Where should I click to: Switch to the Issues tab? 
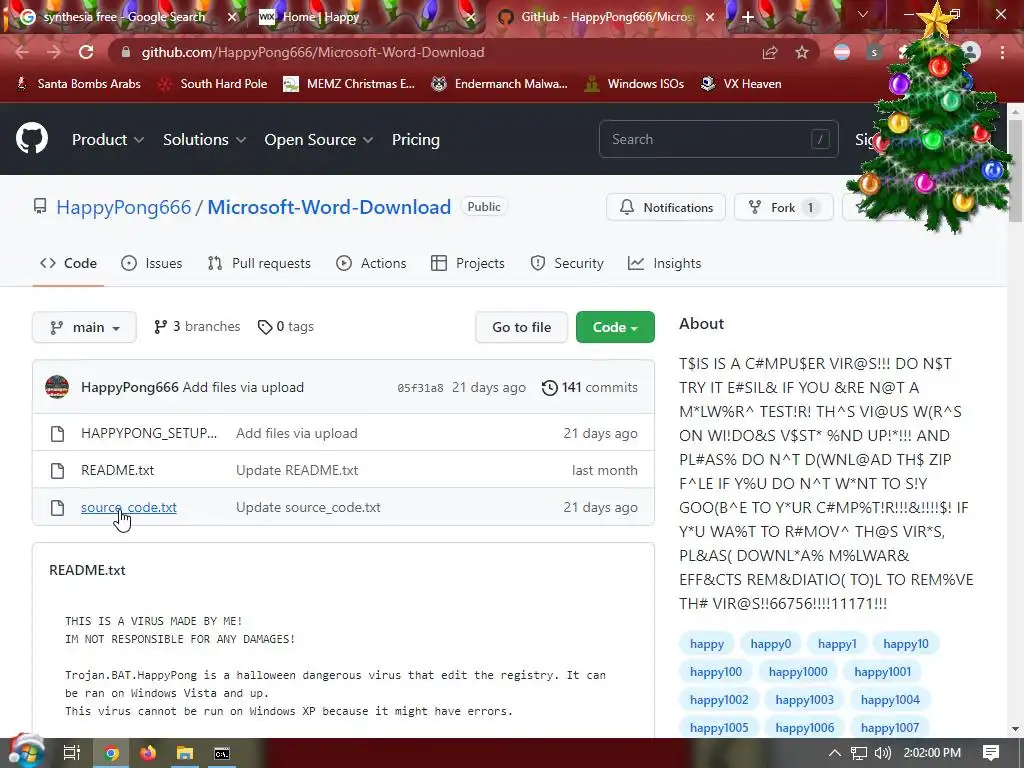(x=152, y=263)
